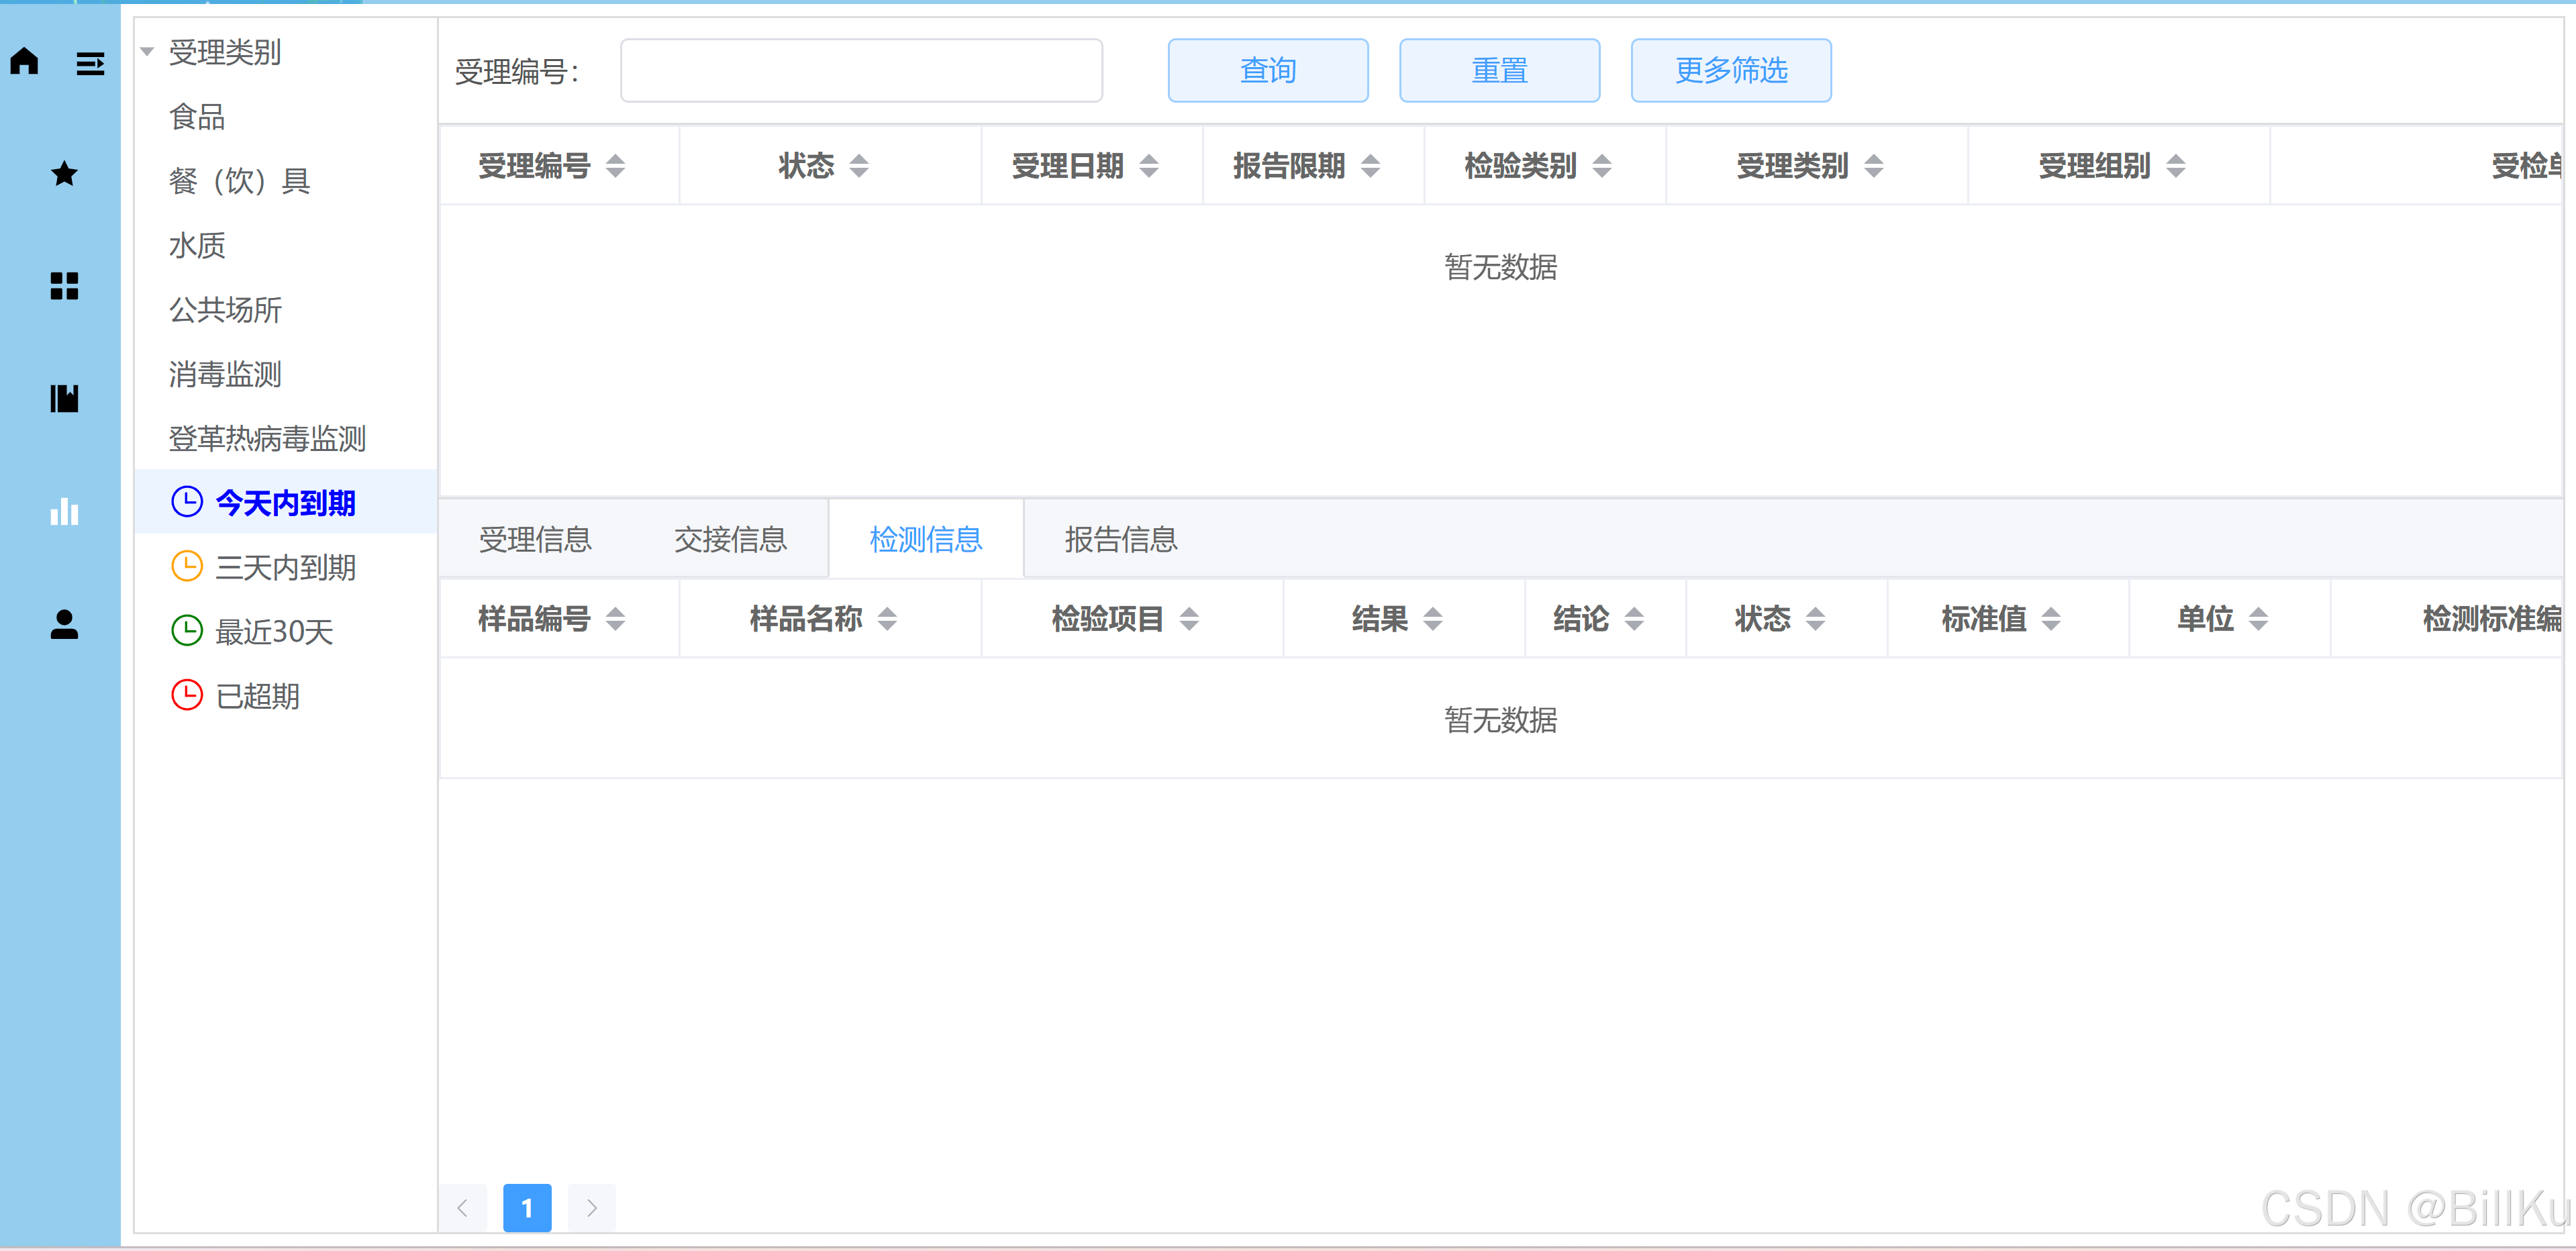The image size is (2576, 1251).
Task: Click the bookmark book icon in sidebar
Action: coord(64,398)
